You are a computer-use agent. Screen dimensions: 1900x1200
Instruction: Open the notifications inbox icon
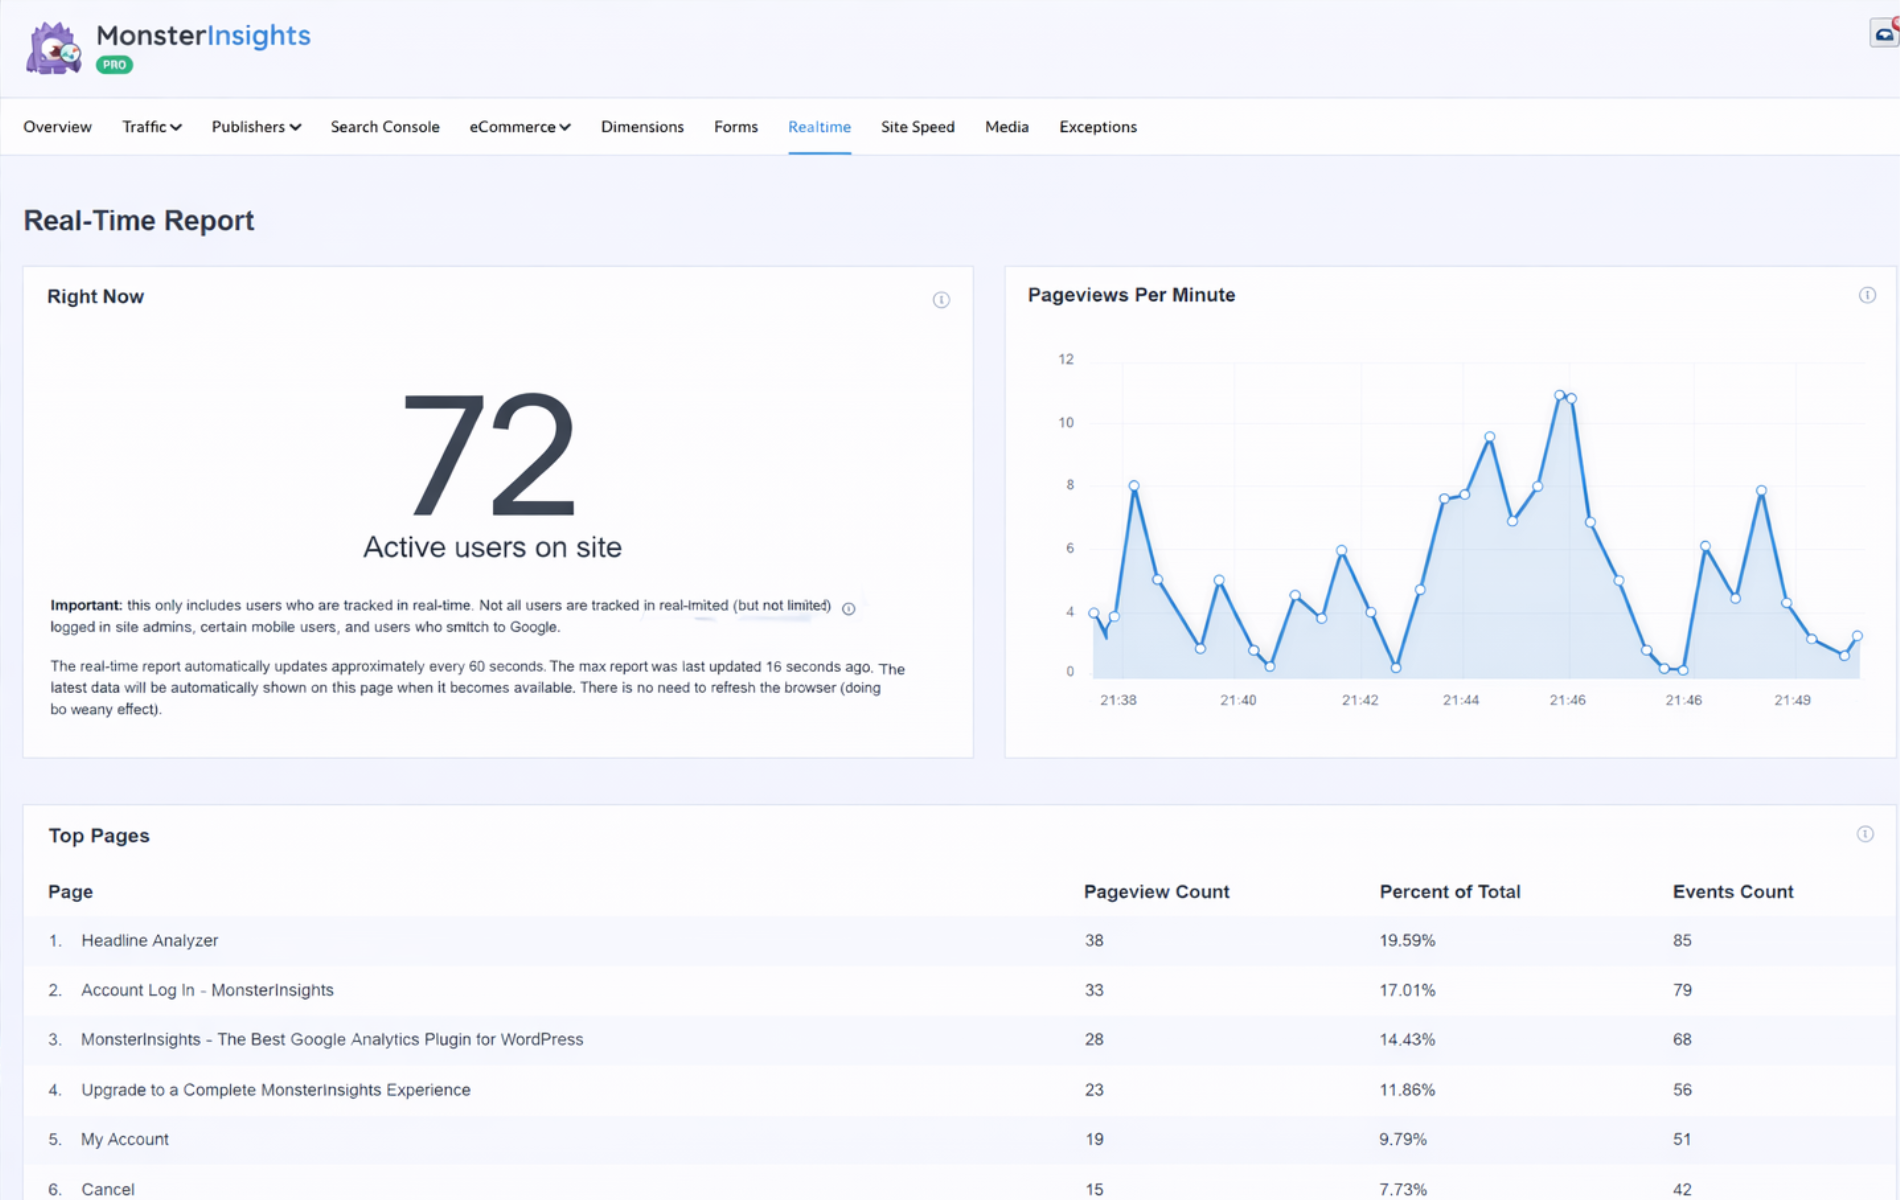(x=1884, y=33)
